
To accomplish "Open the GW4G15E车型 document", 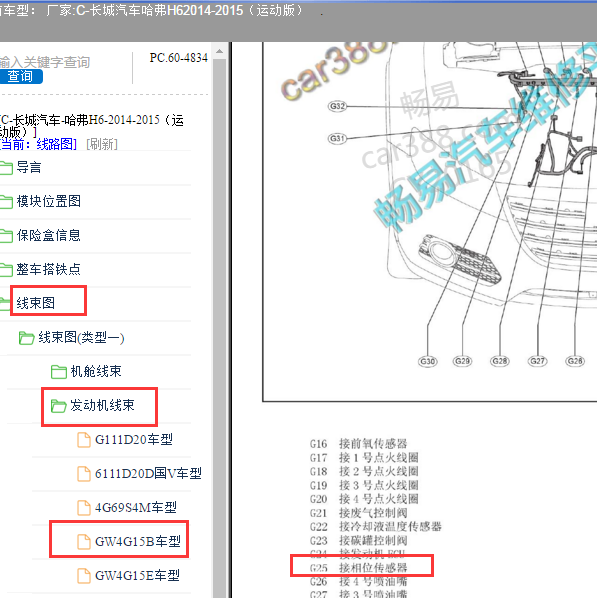I will pyautogui.click(x=137, y=575).
